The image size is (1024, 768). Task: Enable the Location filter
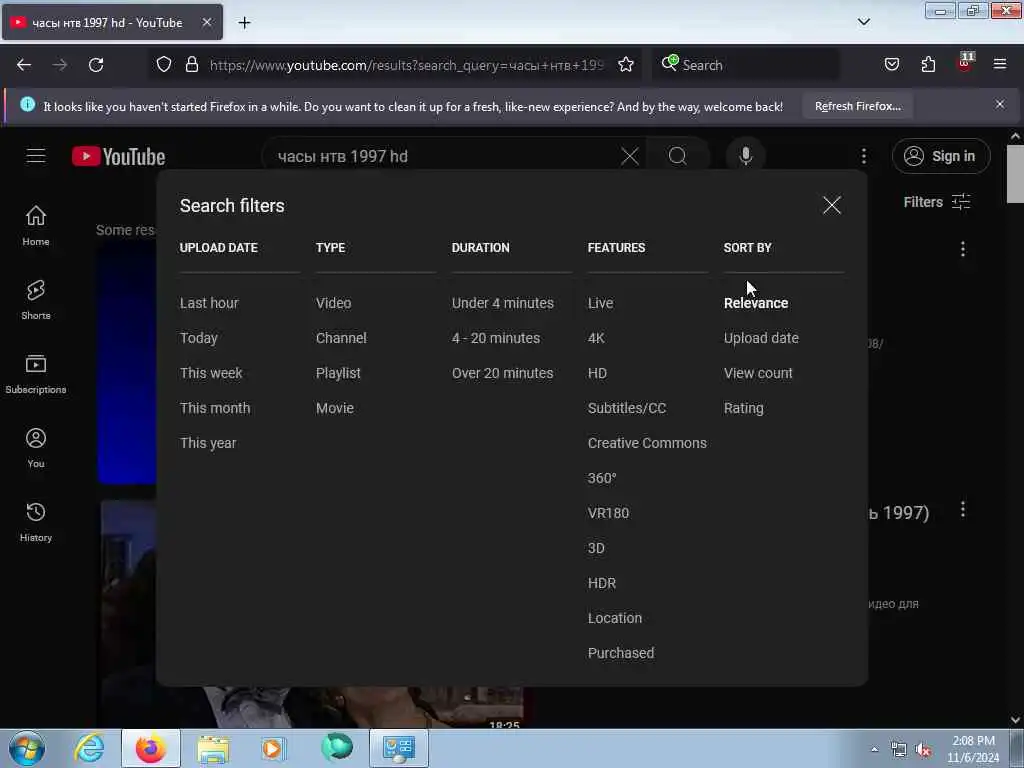point(614,618)
